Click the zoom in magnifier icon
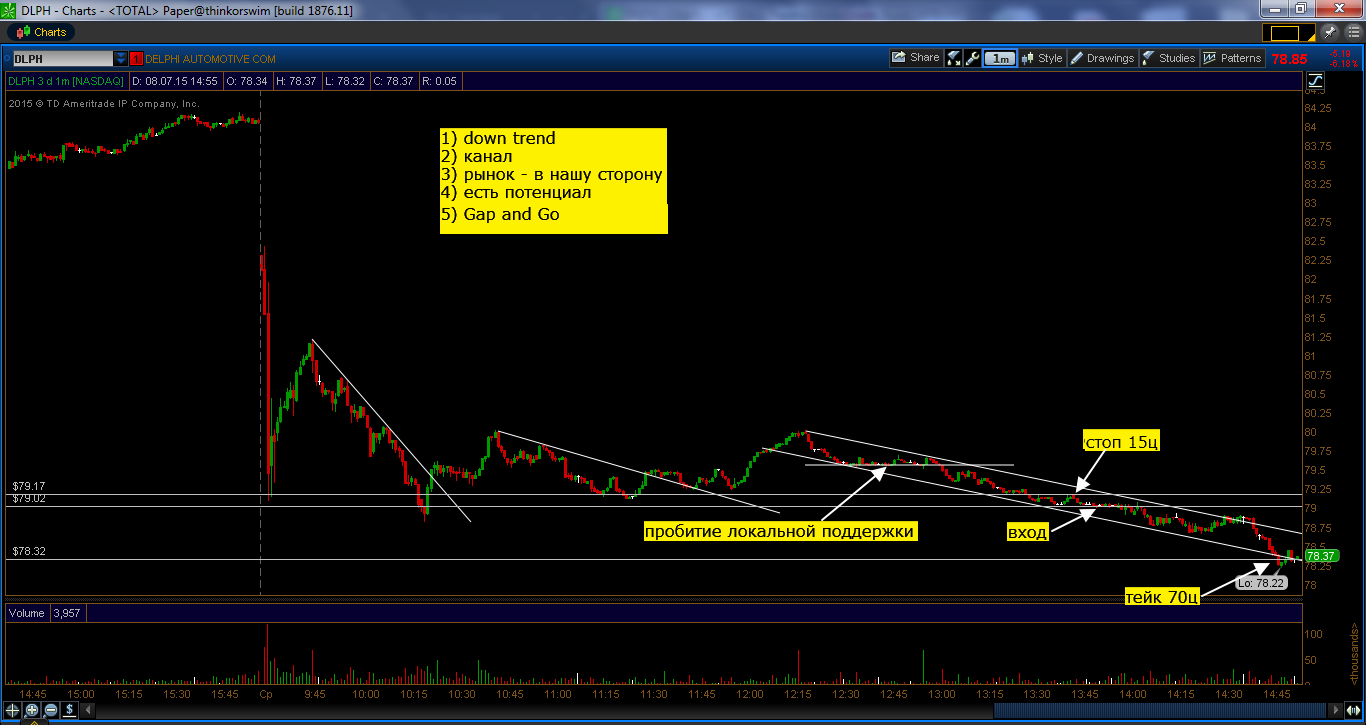 point(32,710)
